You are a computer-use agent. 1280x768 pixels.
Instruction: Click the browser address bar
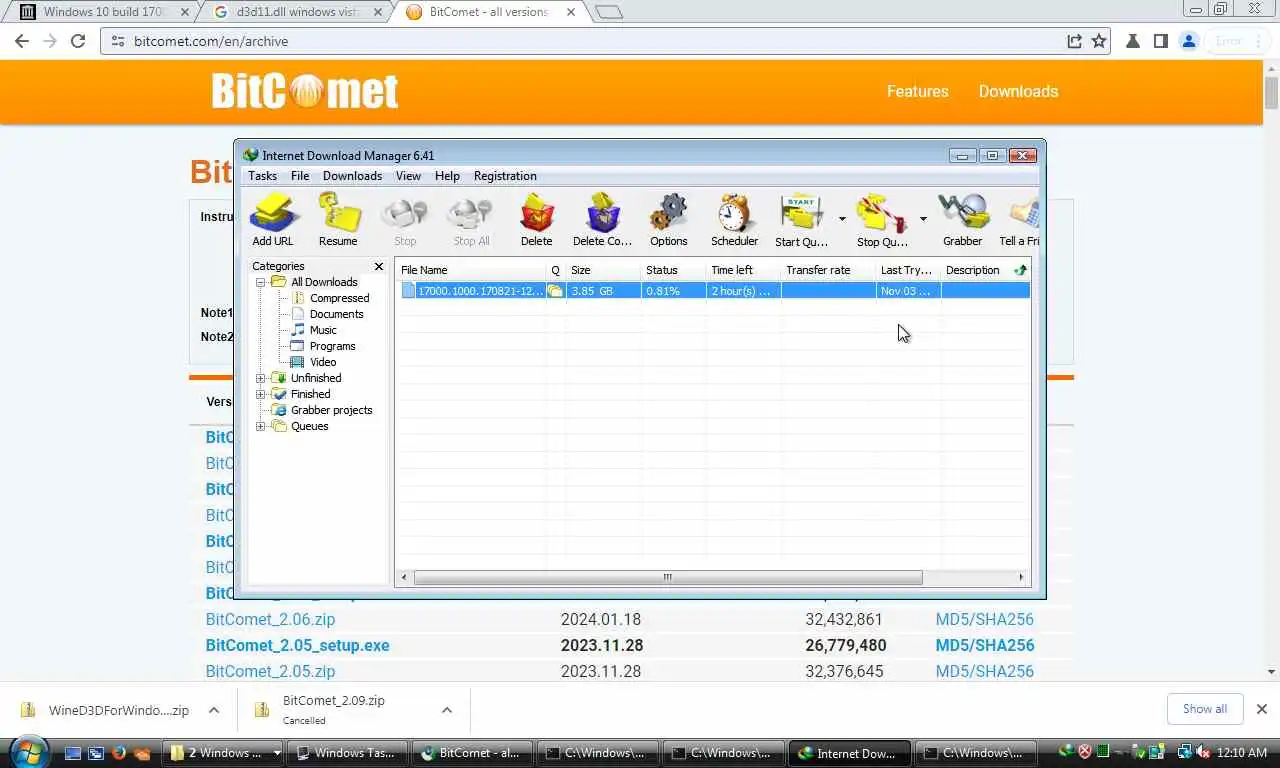[590, 41]
